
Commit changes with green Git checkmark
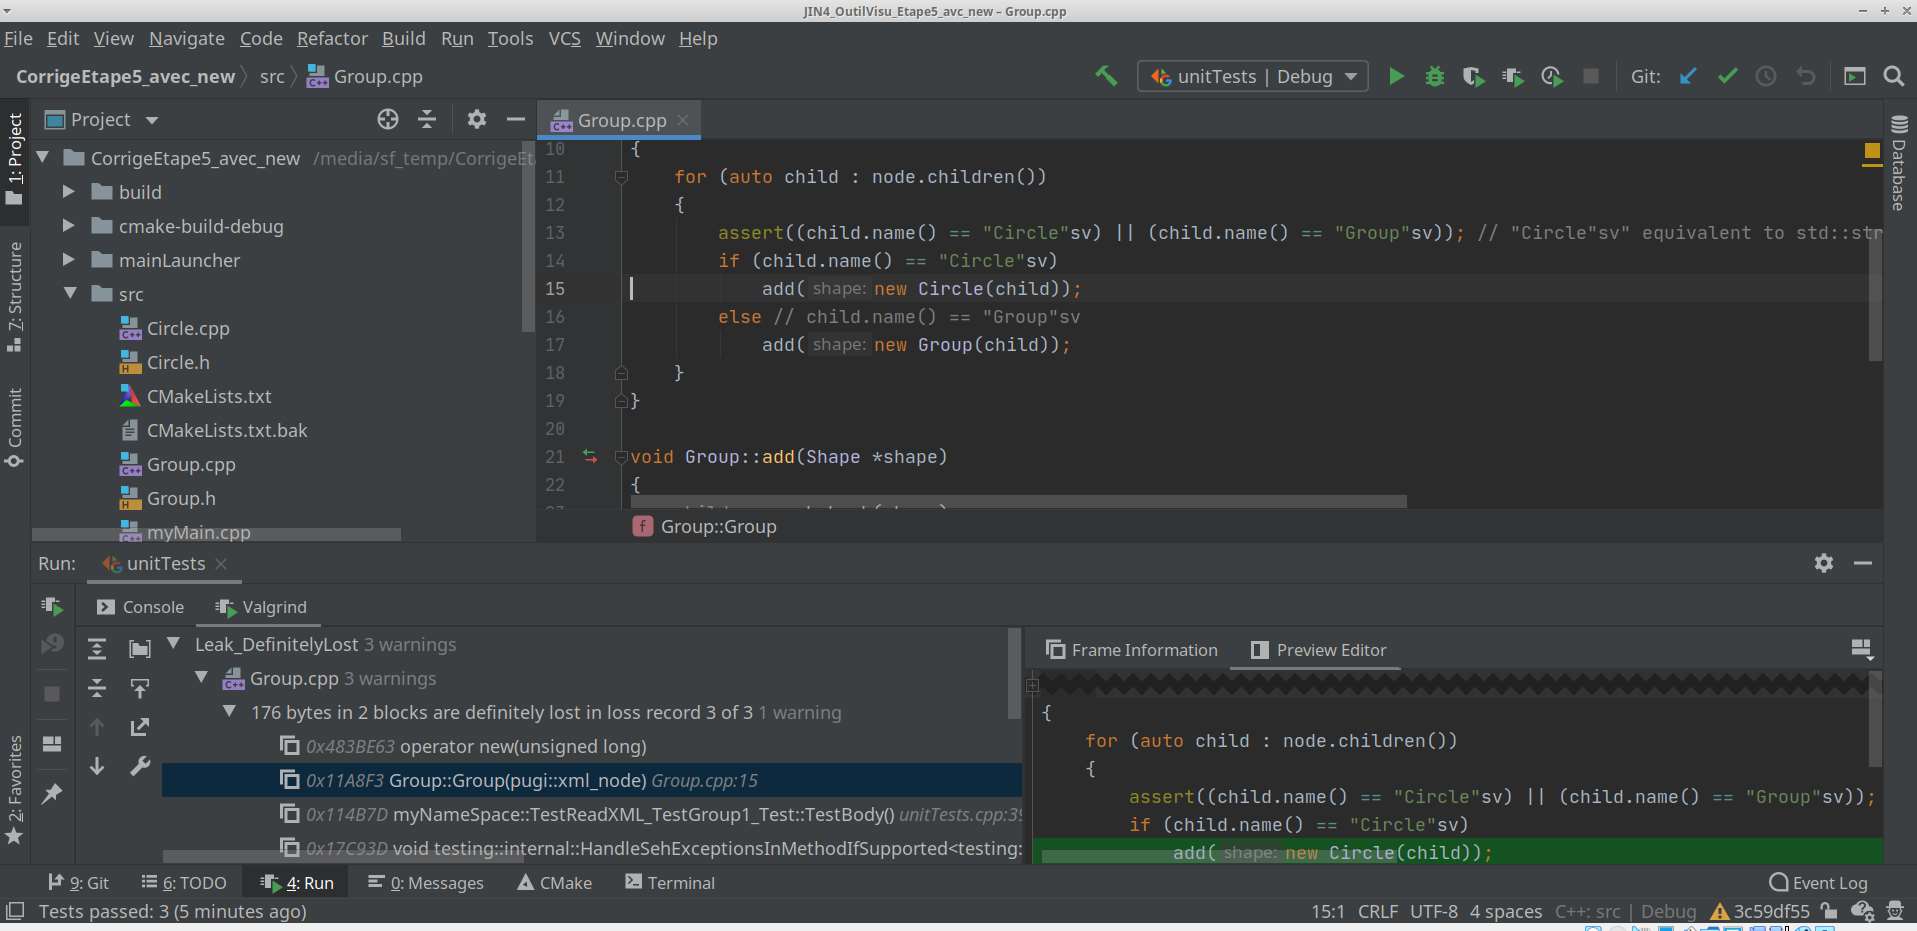pos(1727,76)
